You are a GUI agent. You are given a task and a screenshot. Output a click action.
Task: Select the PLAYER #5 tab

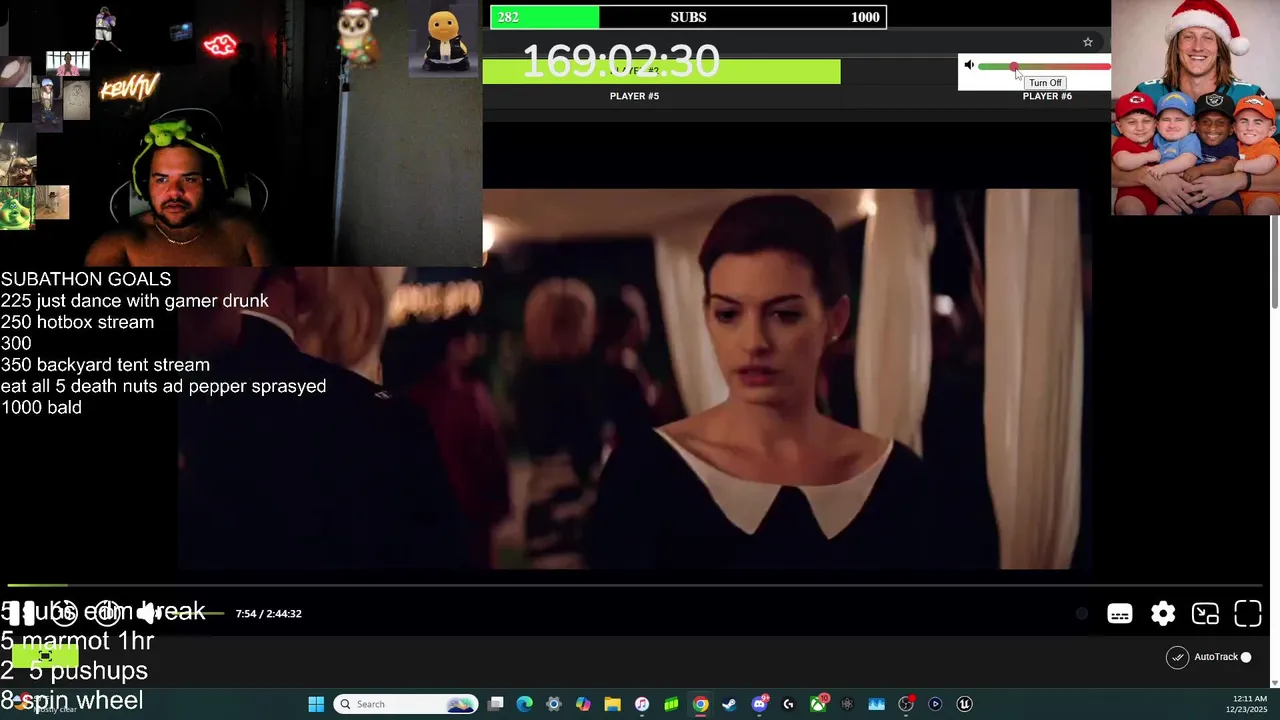[x=634, y=96]
